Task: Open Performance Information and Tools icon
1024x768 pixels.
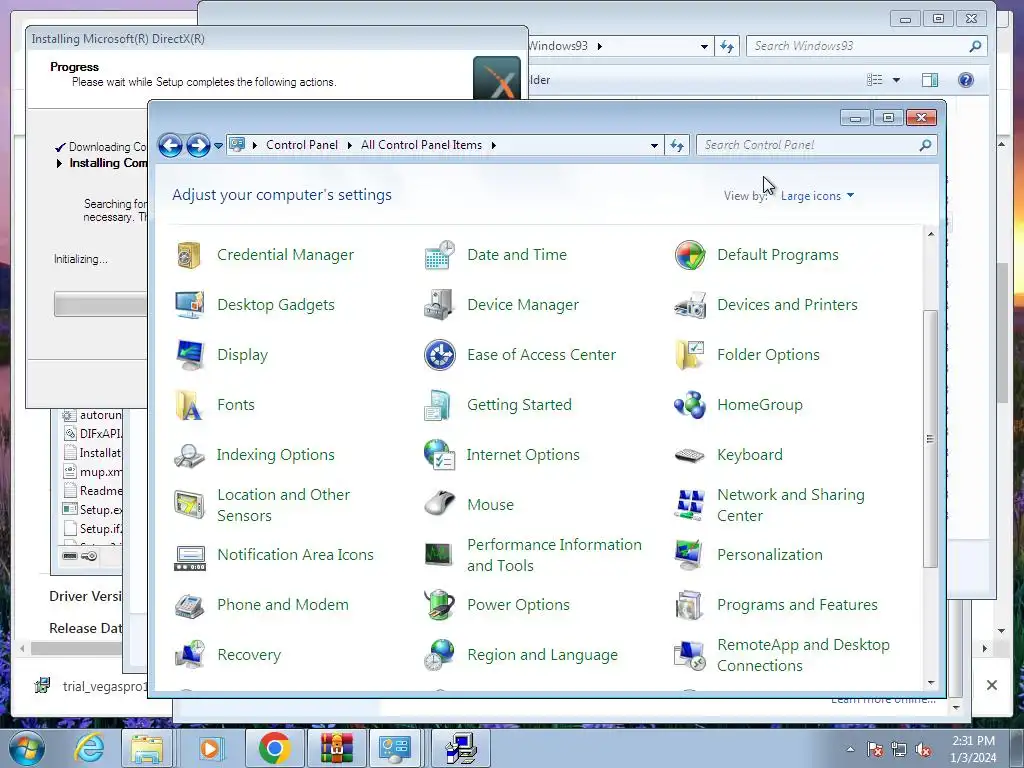Action: pyautogui.click(x=440, y=555)
